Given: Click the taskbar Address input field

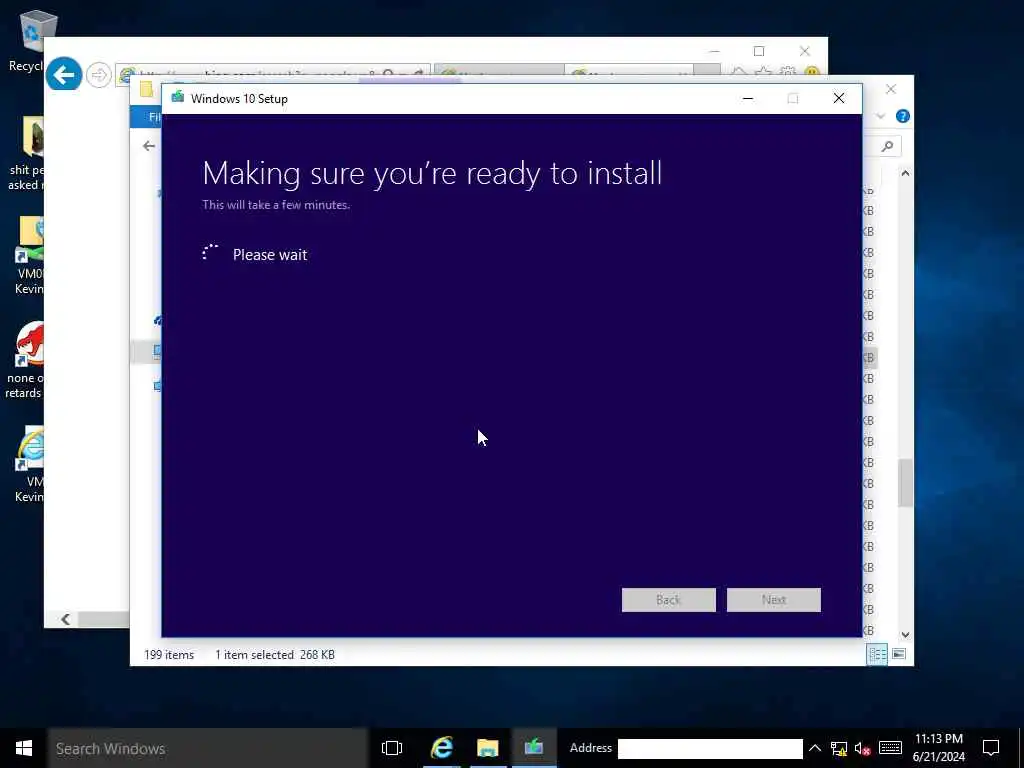Looking at the screenshot, I should pyautogui.click(x=710, y=748).
